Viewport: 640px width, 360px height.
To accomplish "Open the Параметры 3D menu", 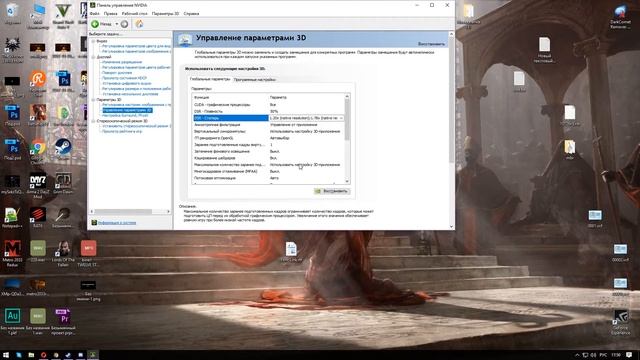I will (165, 13).
